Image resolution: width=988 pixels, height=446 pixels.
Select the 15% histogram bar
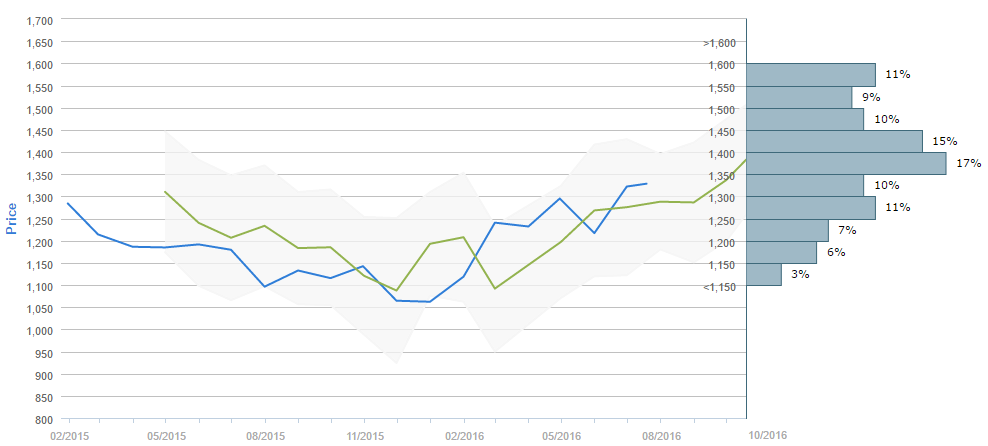pyautogui.click(x=834, y=141)
